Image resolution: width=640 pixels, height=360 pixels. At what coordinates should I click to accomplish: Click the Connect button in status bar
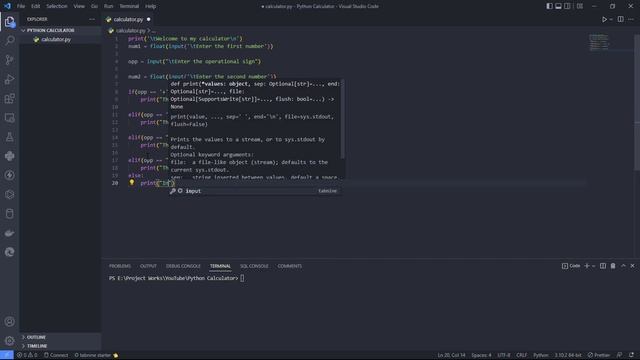coord(56,355)
